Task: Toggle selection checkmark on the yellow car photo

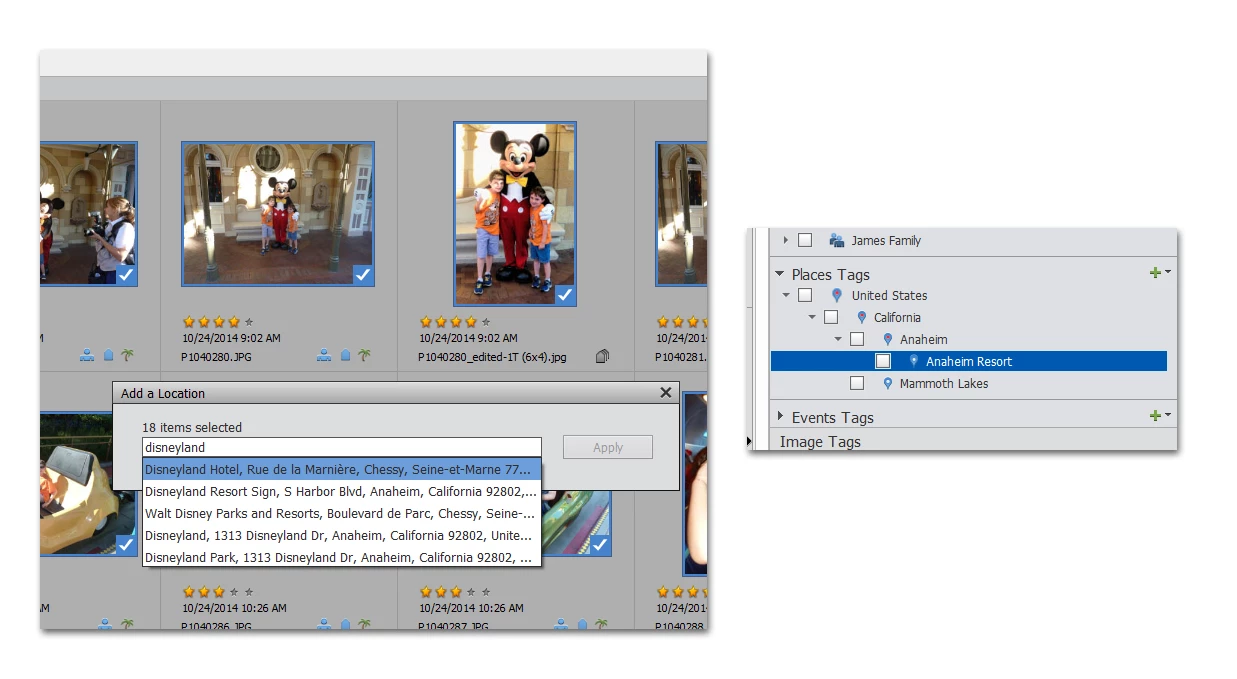Action: (125, 544)
